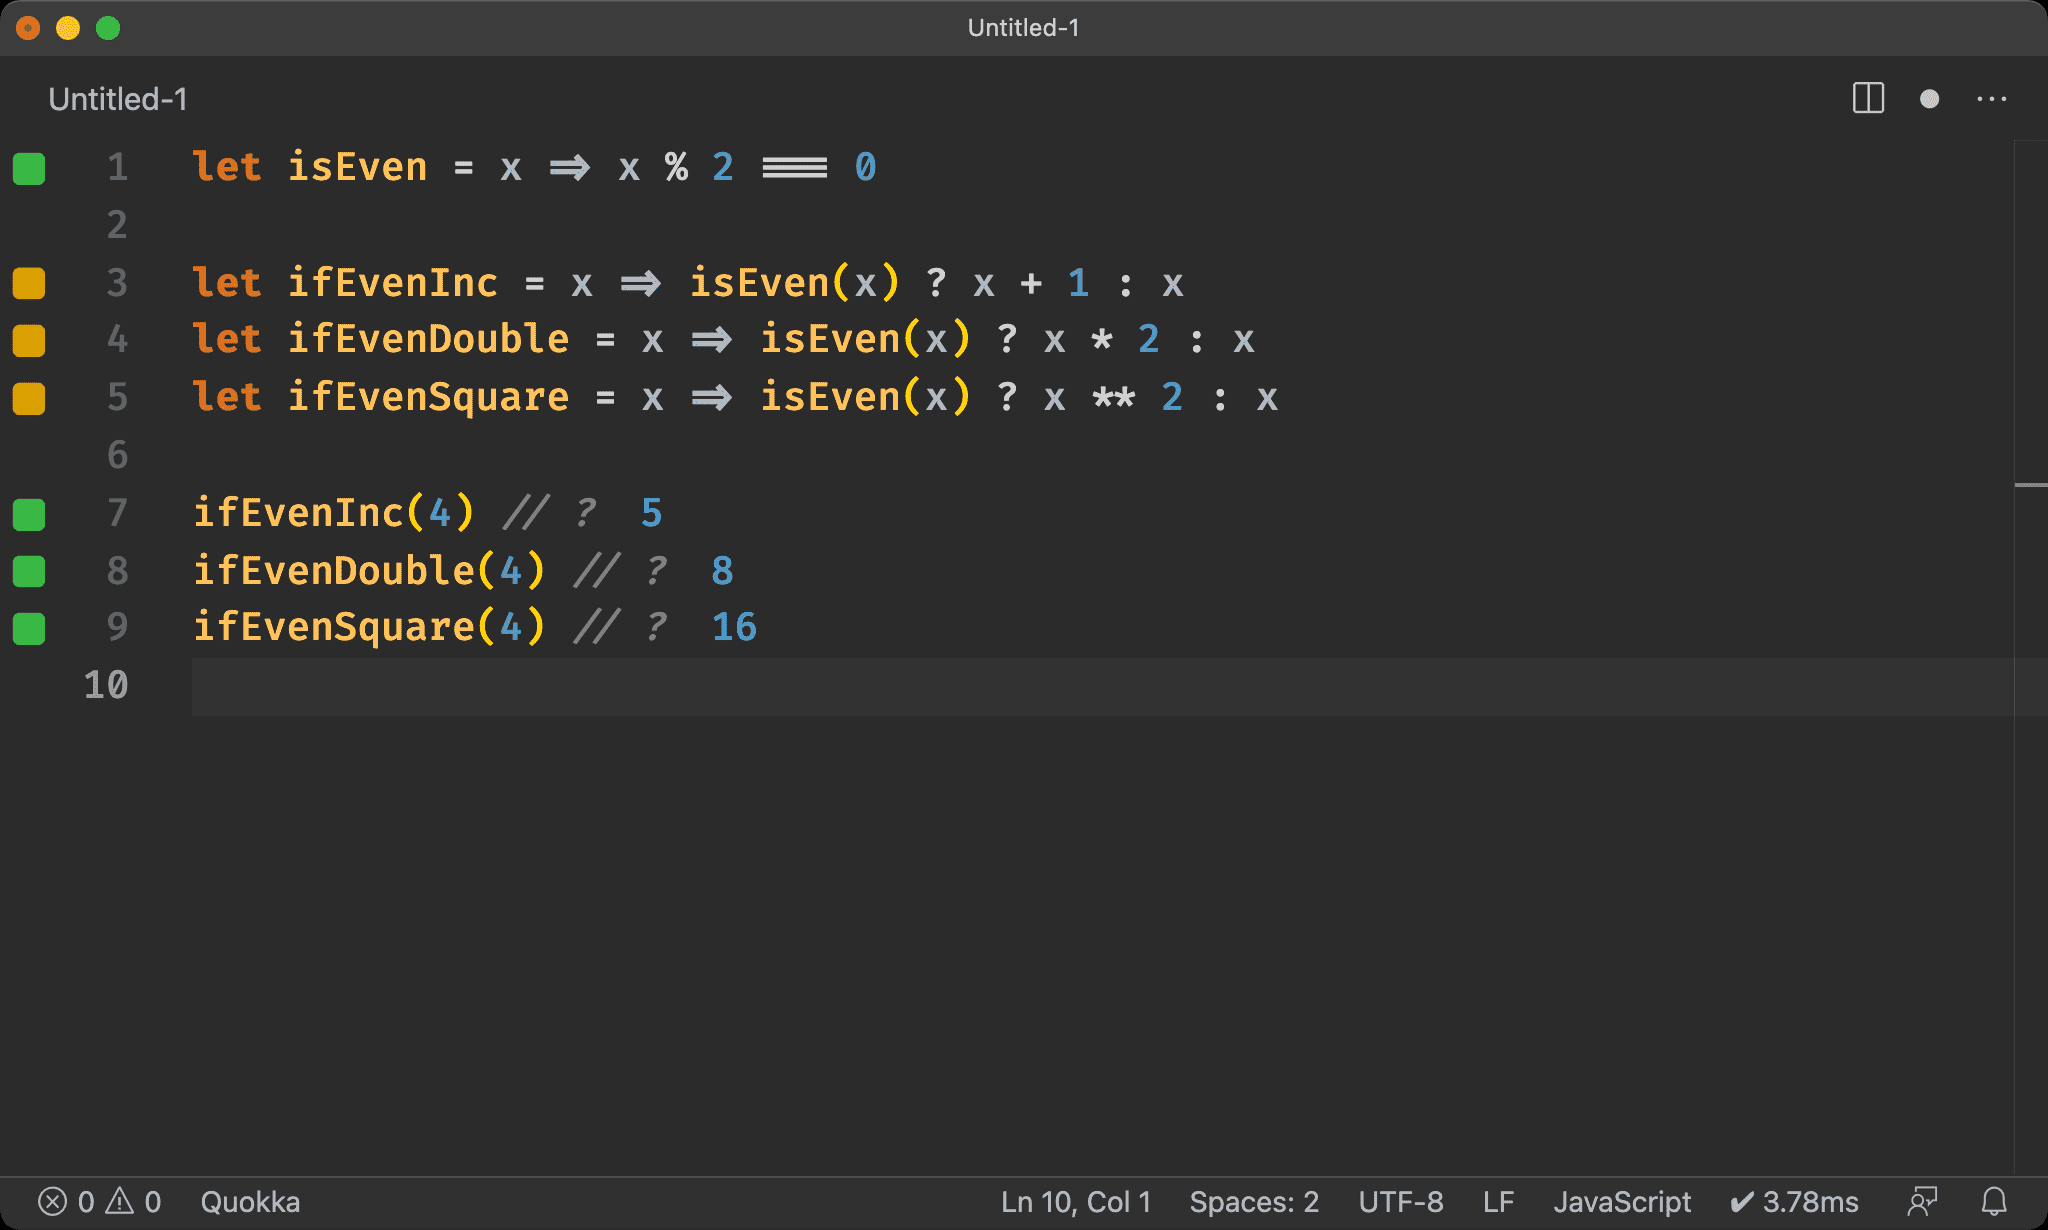
Task: Select the Untitled-1 editor tab
Action: 118,99
